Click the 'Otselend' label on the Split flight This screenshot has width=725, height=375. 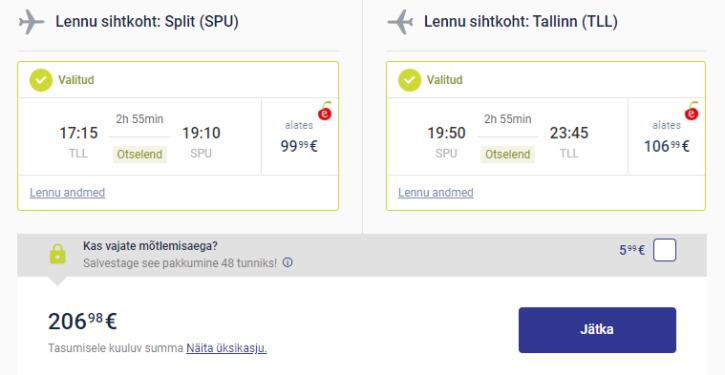140,154
